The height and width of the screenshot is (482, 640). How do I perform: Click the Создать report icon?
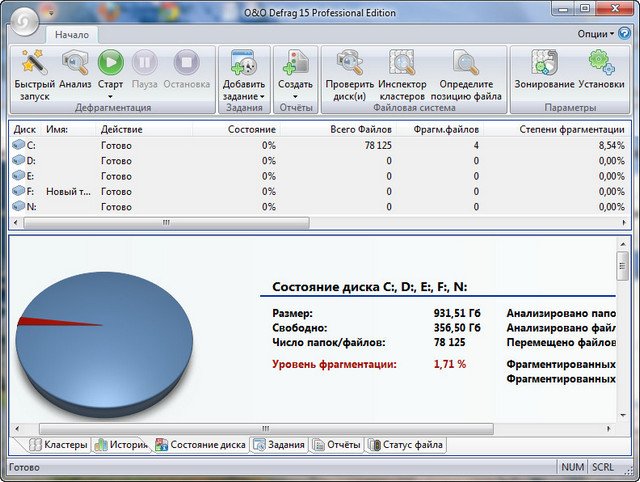click(295, 62)
